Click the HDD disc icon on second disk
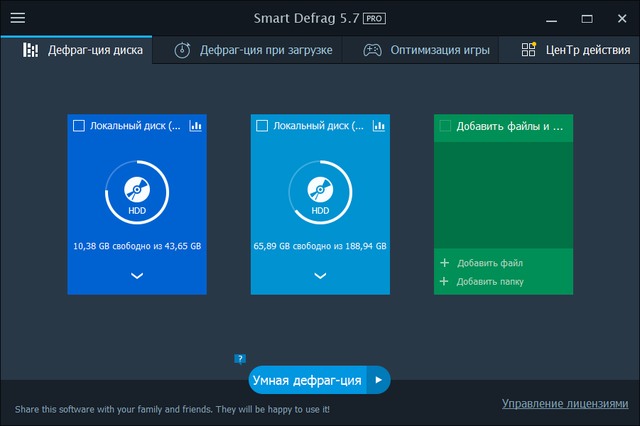The width and height of the screenshot is (640, 426). click(320, 190)
